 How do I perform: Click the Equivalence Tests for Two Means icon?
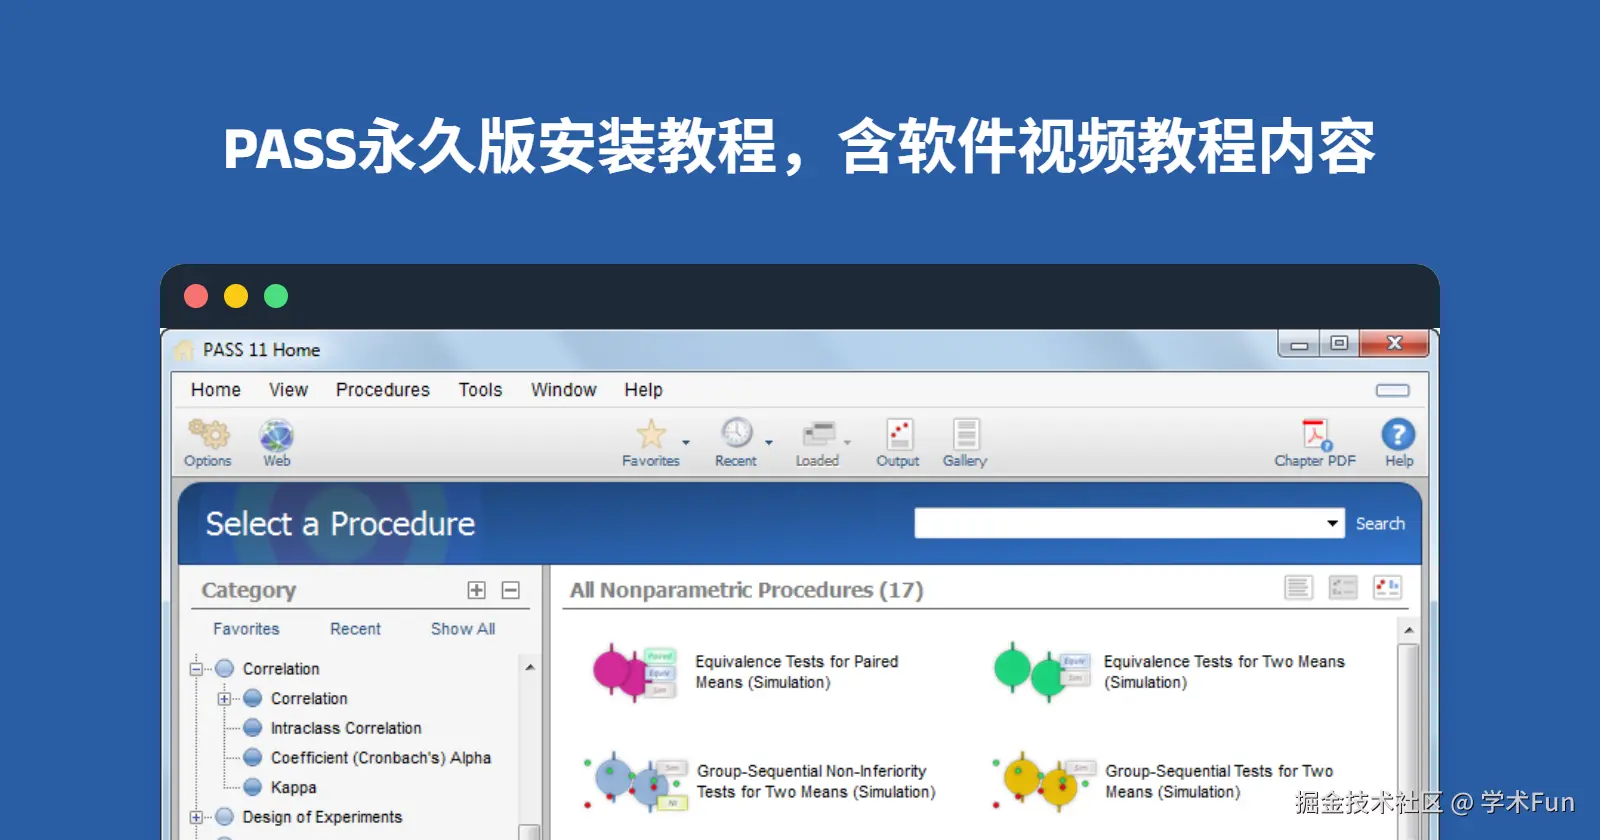pyautogui.click(x=1041, y=672)
